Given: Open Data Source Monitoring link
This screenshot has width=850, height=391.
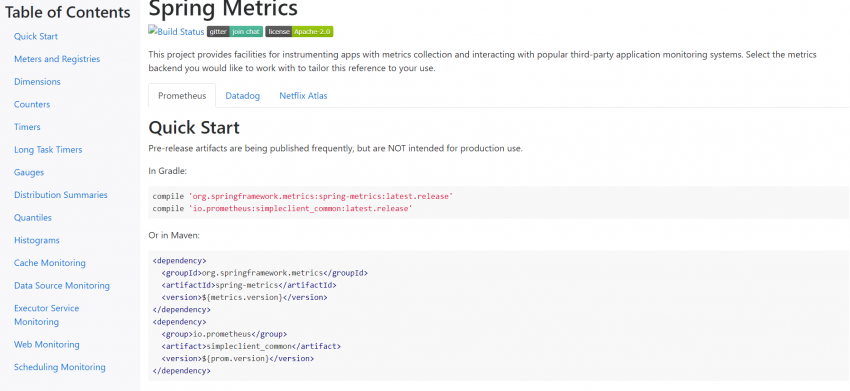Looking at the screenshot, I should (62, 286).
